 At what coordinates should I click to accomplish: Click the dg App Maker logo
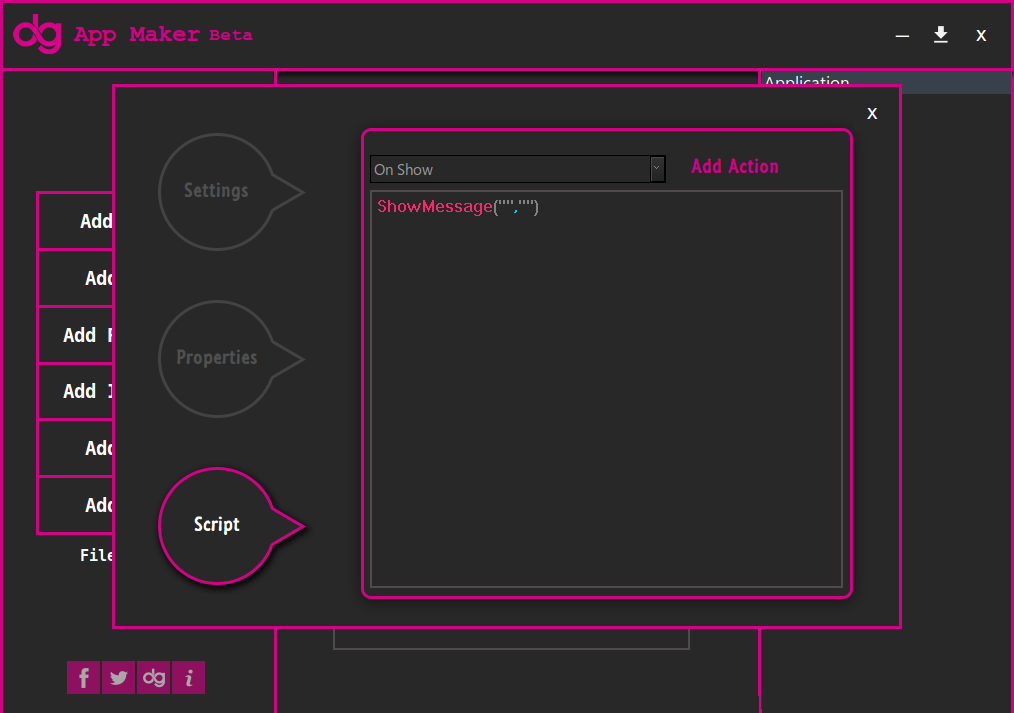38,34
